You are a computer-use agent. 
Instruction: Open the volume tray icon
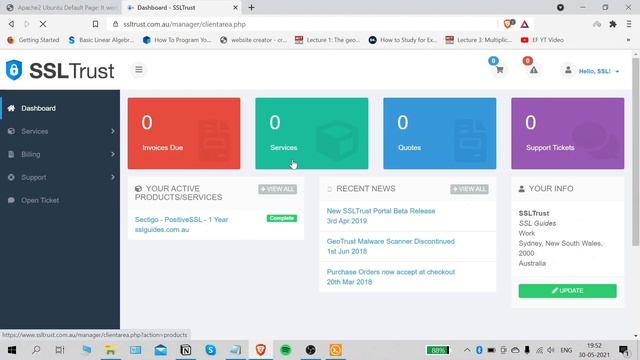click(551, 350)
